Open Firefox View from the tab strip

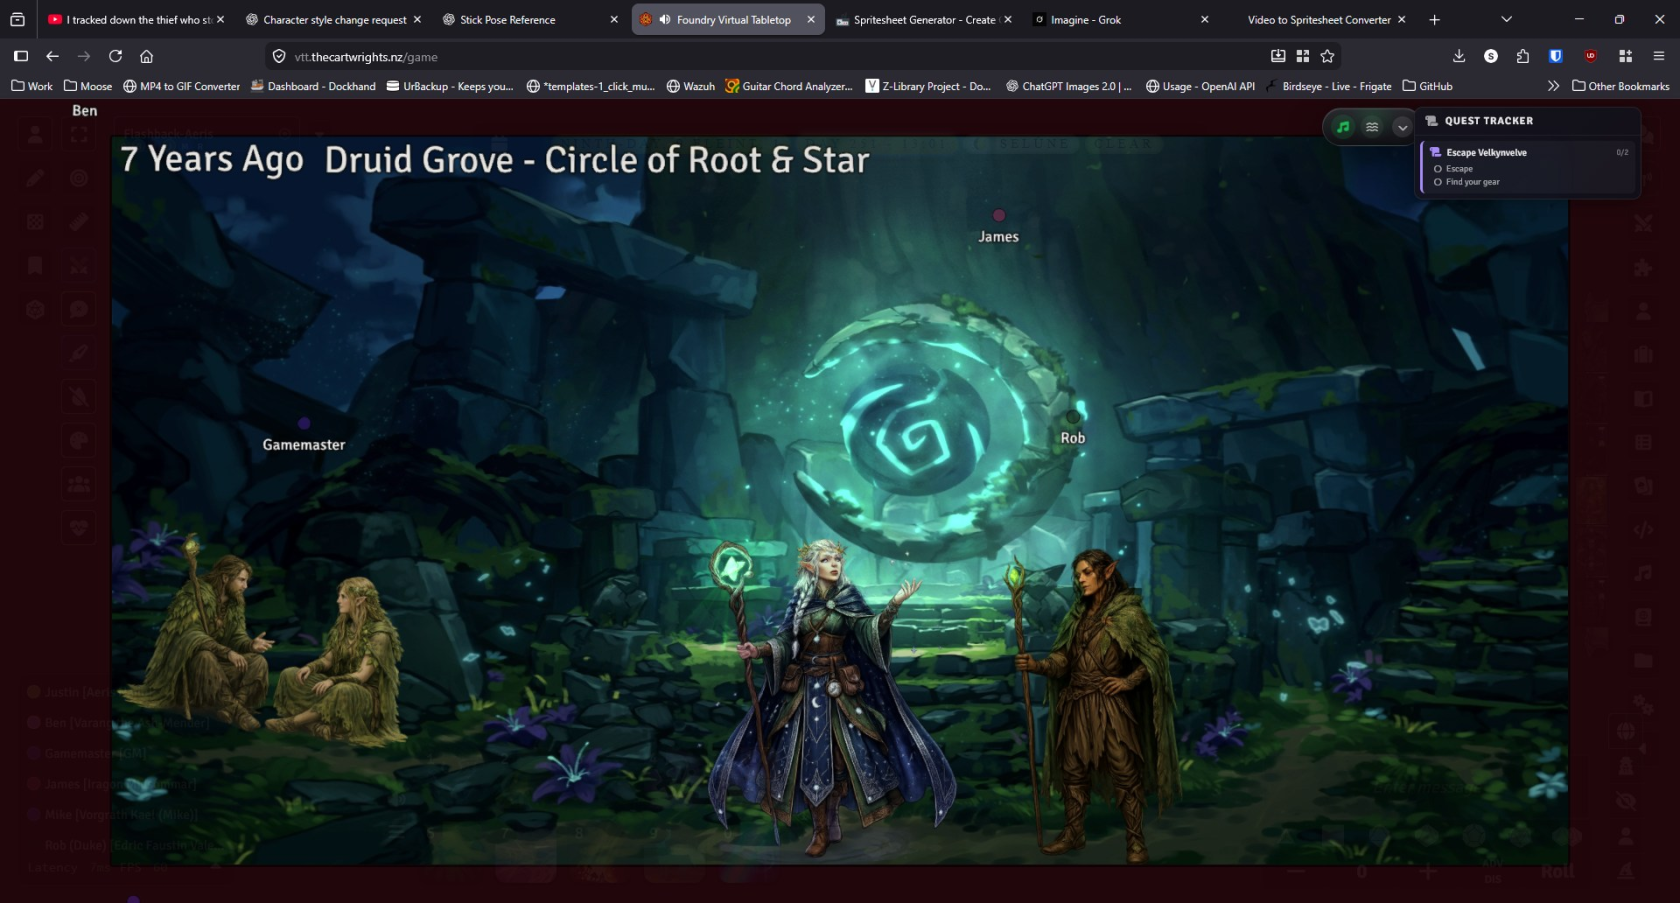[x=17, y=20]
